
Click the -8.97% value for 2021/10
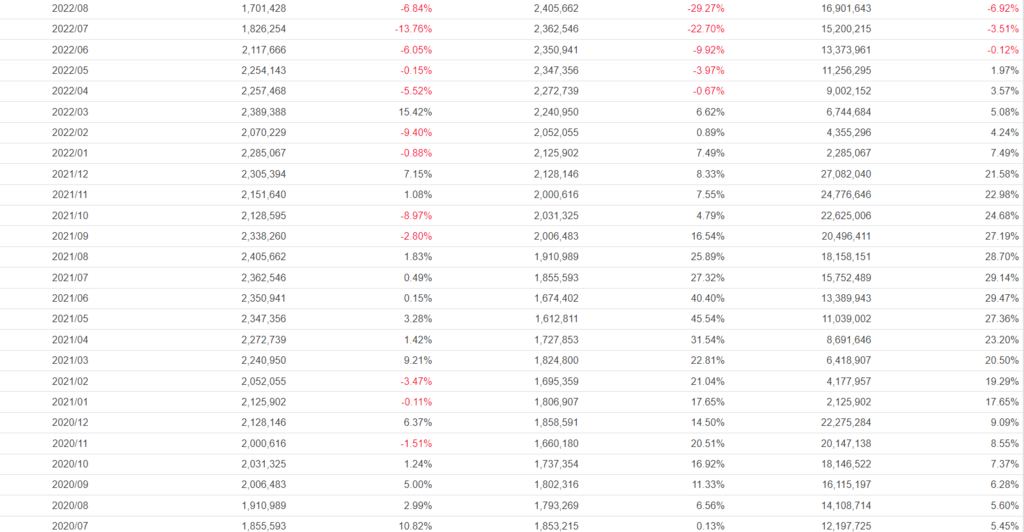[415, 215]
